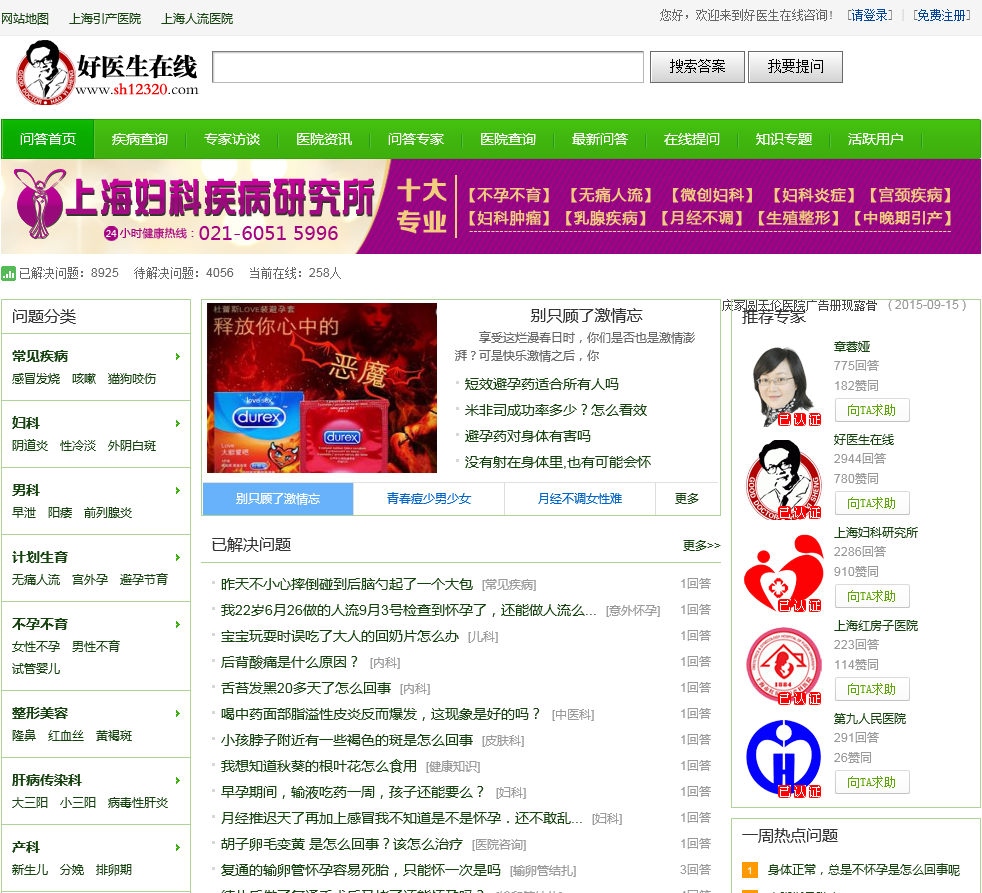Open 避孕药对身体有害吗 link

(527, 436)
